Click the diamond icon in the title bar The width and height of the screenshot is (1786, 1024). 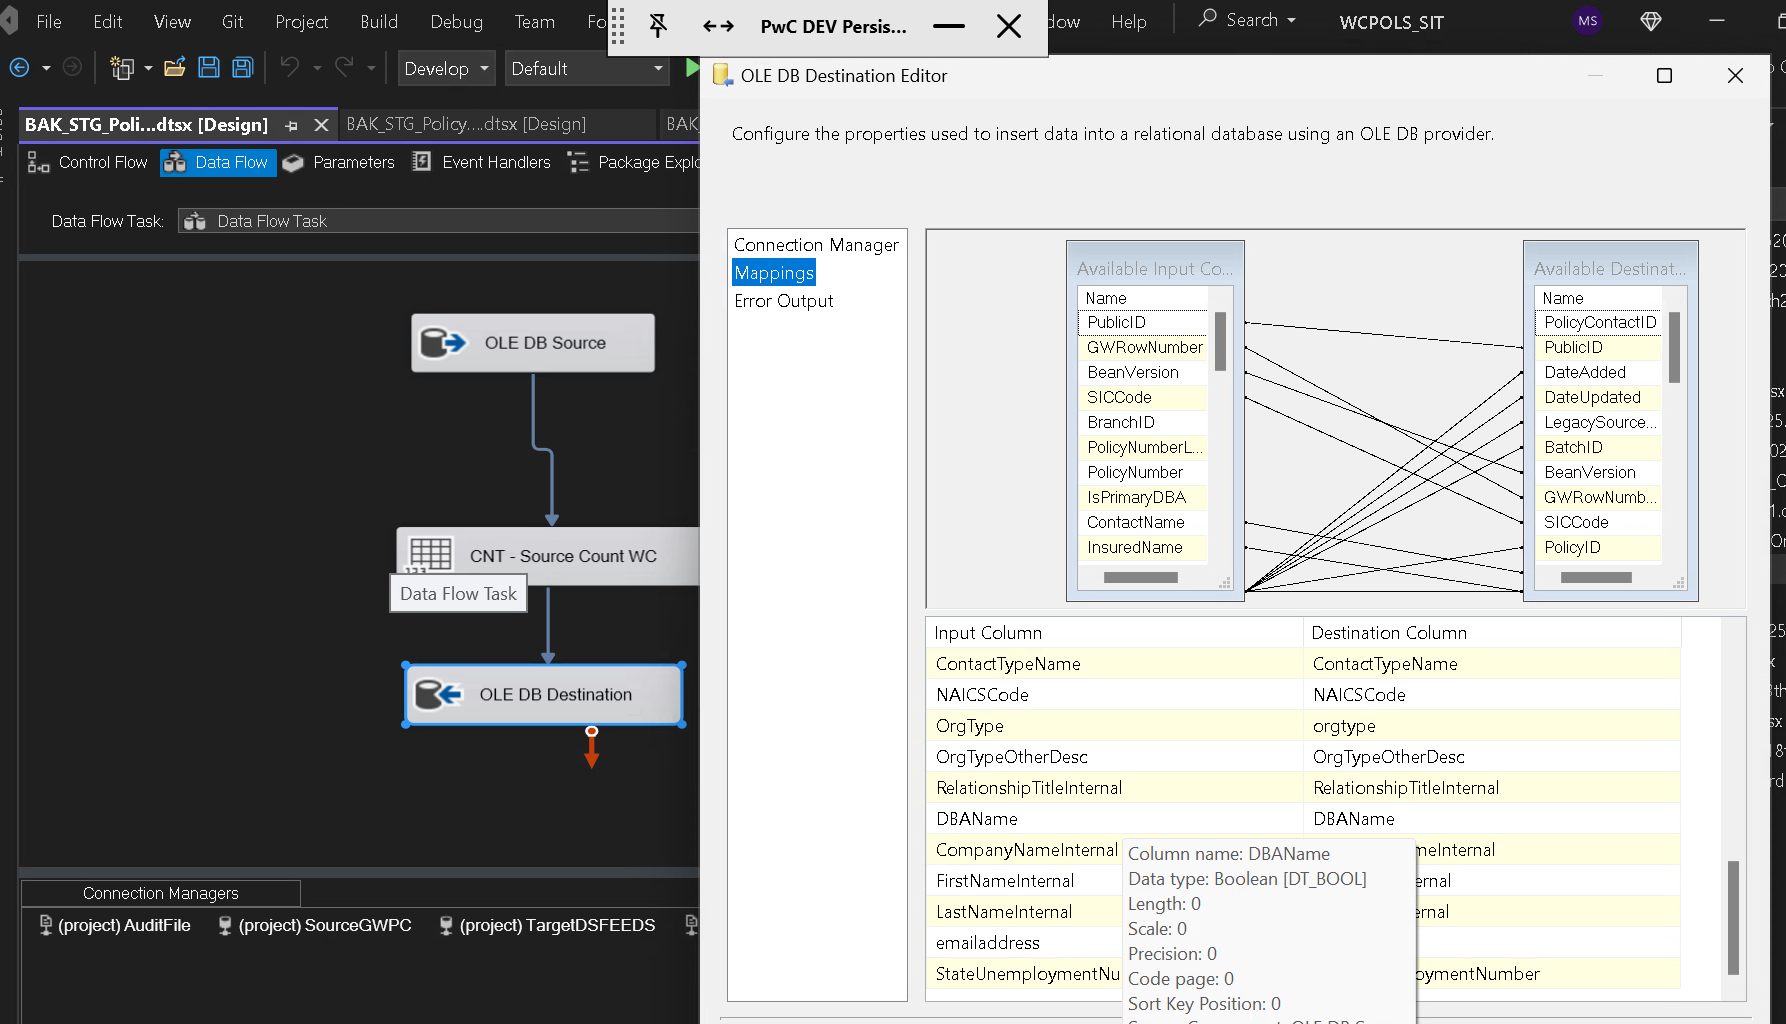tap(1651, 21)
